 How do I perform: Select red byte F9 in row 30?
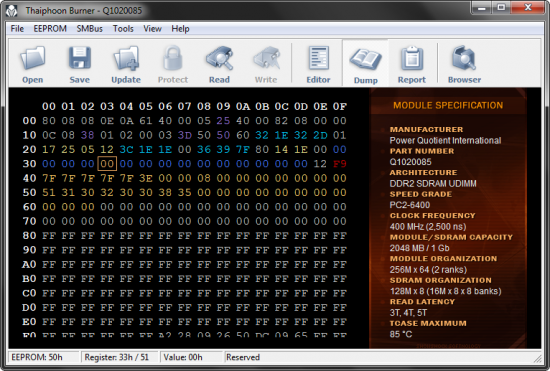[x=340, y=164]
